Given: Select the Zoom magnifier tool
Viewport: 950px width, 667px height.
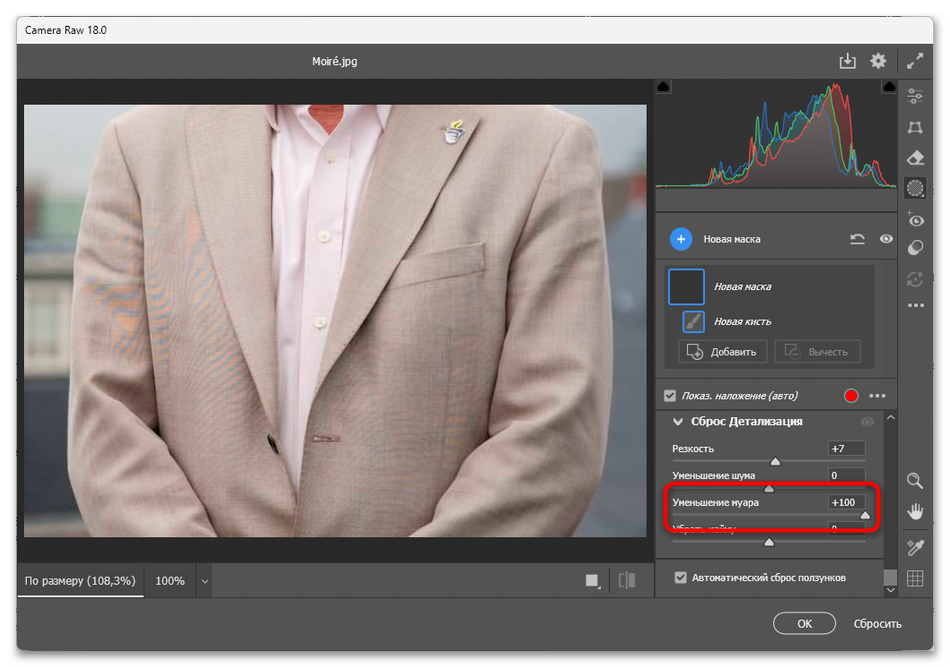Looking at the screenshot, I should click(915, 481).
